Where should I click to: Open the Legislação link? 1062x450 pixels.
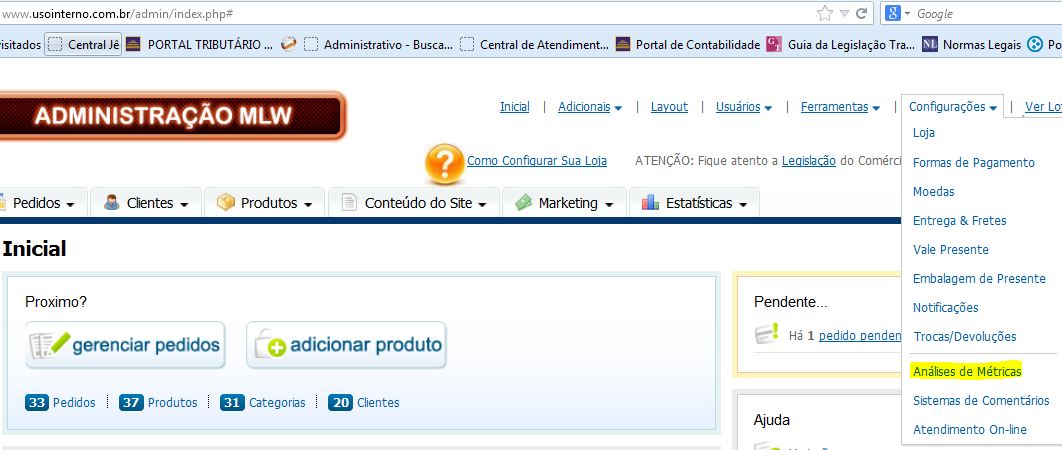click(x=809, y=161)
